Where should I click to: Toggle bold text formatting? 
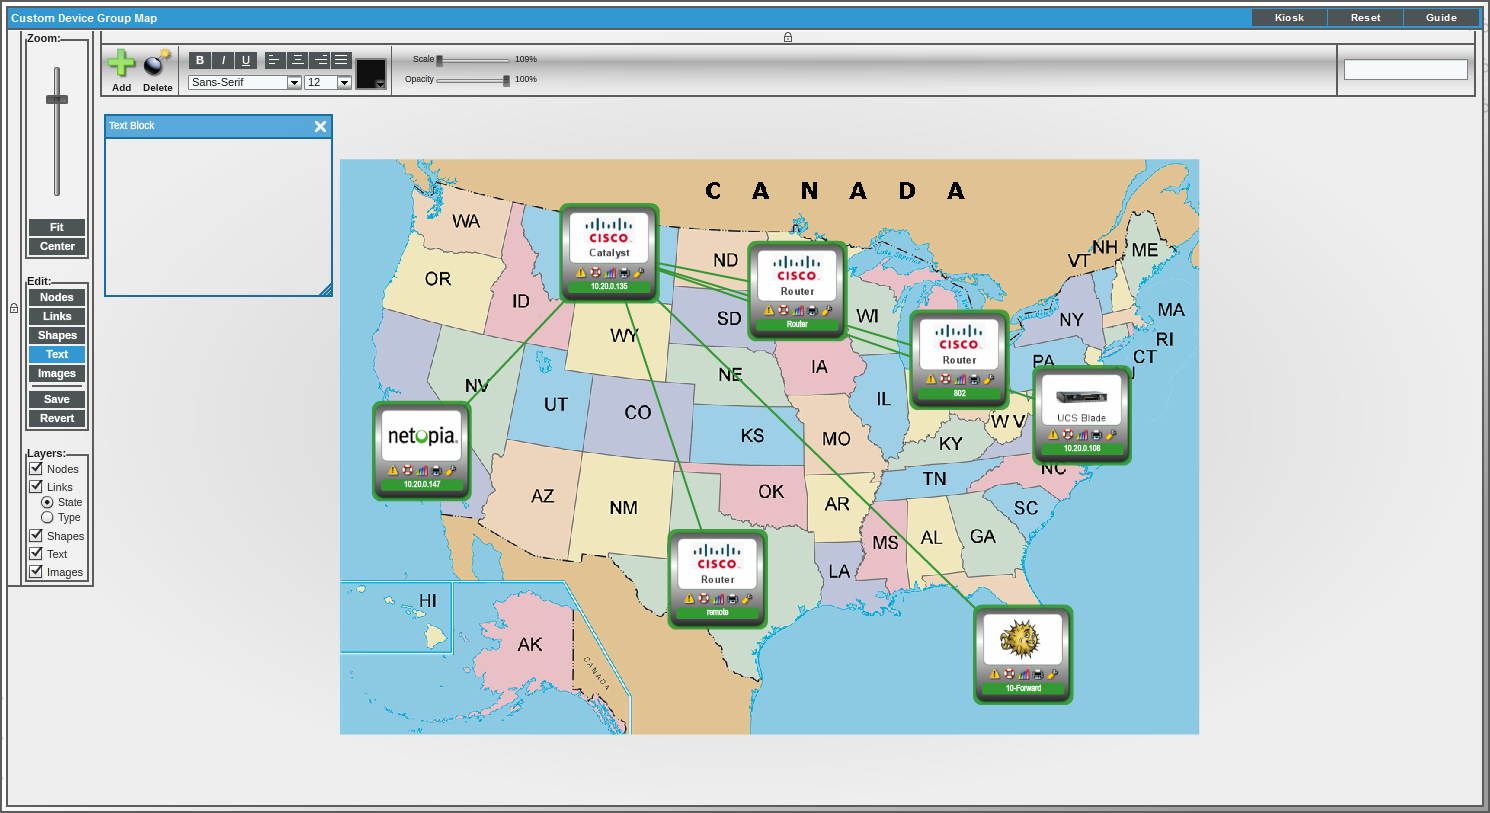tap(200, 60)
